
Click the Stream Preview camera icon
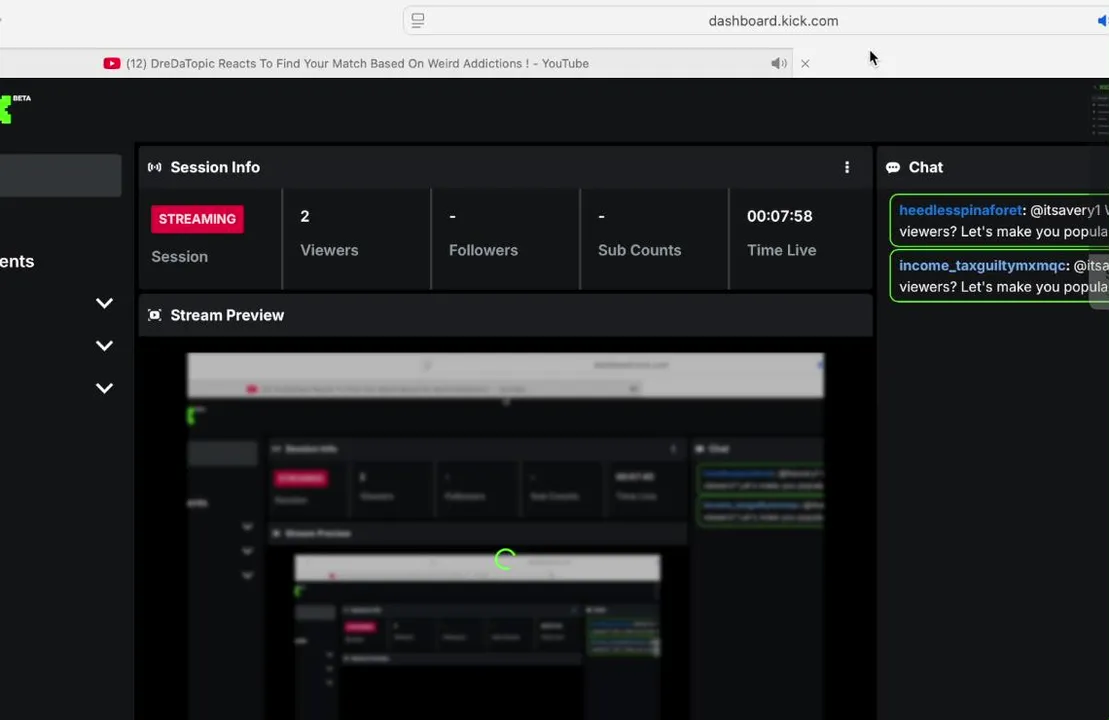tap(154, 315)
